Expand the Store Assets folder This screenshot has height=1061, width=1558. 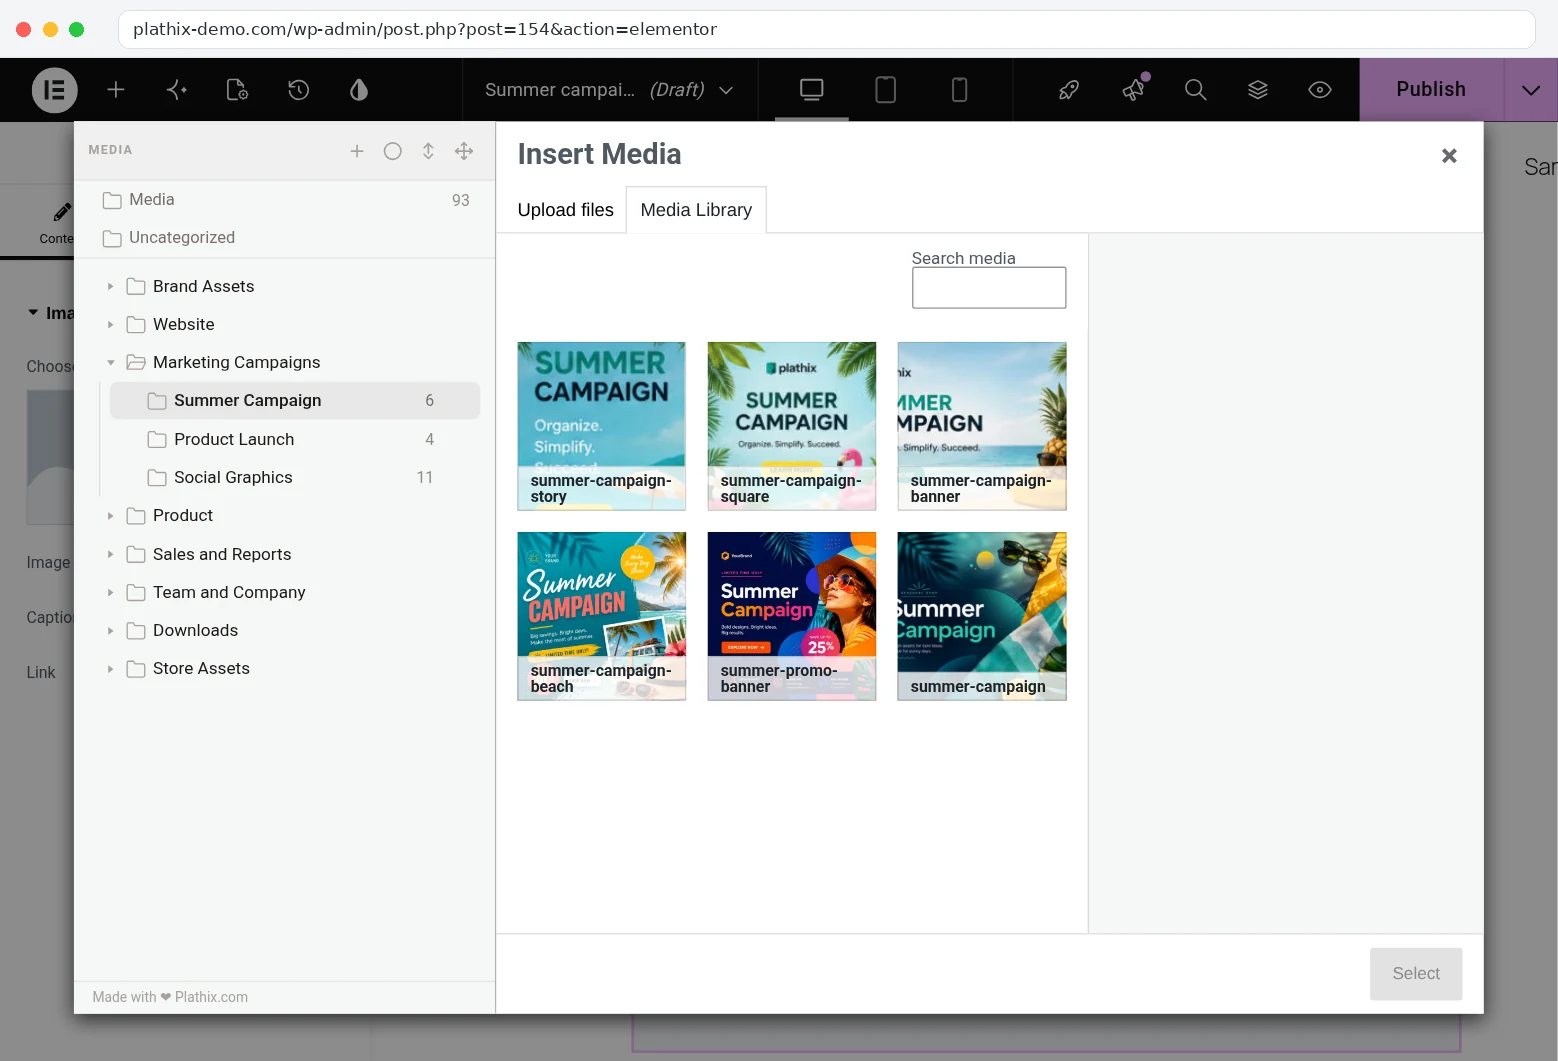point(110,669)
